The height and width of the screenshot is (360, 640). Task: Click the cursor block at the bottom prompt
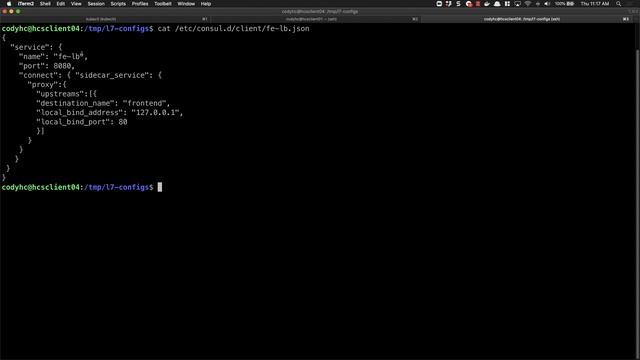(160, 187)
